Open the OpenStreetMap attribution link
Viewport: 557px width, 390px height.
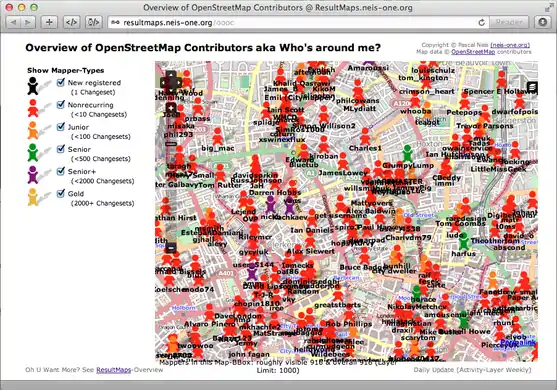coord(473,52)
